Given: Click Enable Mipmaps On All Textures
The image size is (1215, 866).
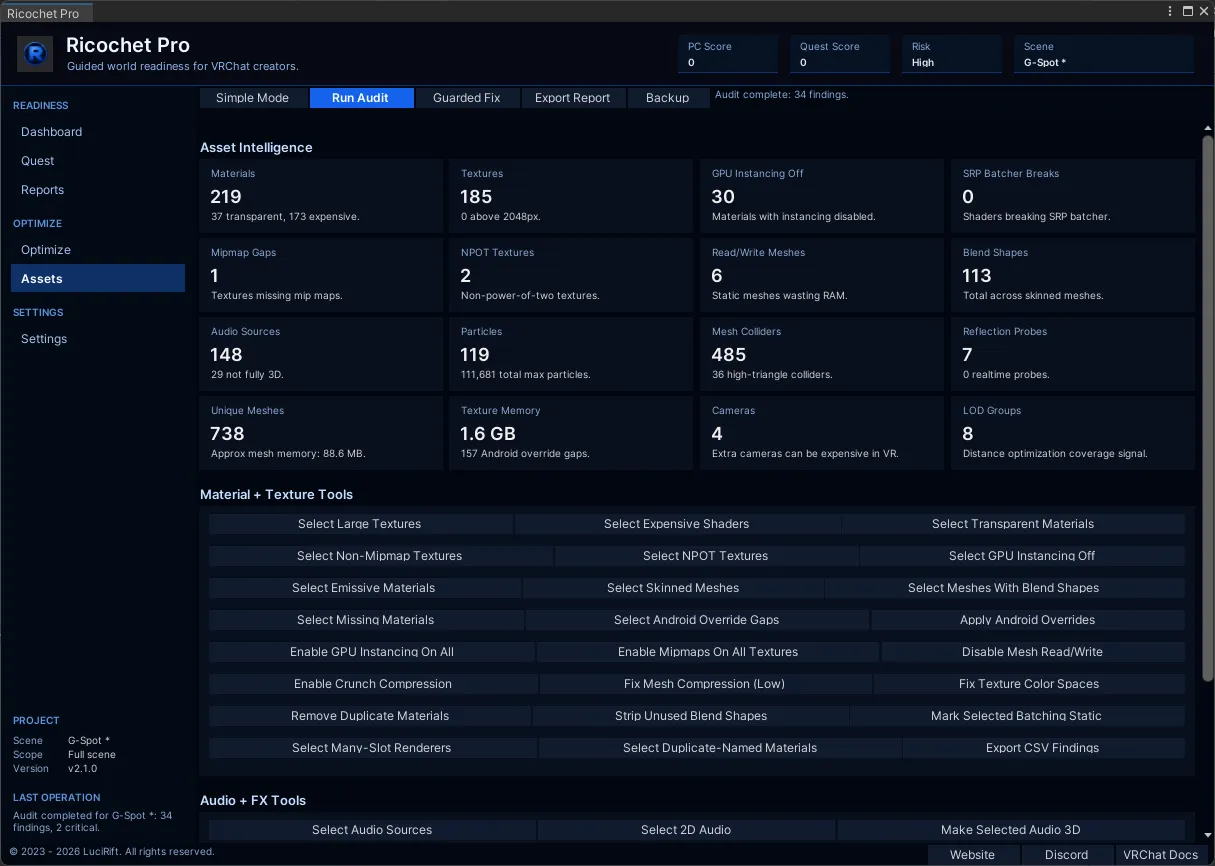Looking at the screenshot, I should (708, 652).
